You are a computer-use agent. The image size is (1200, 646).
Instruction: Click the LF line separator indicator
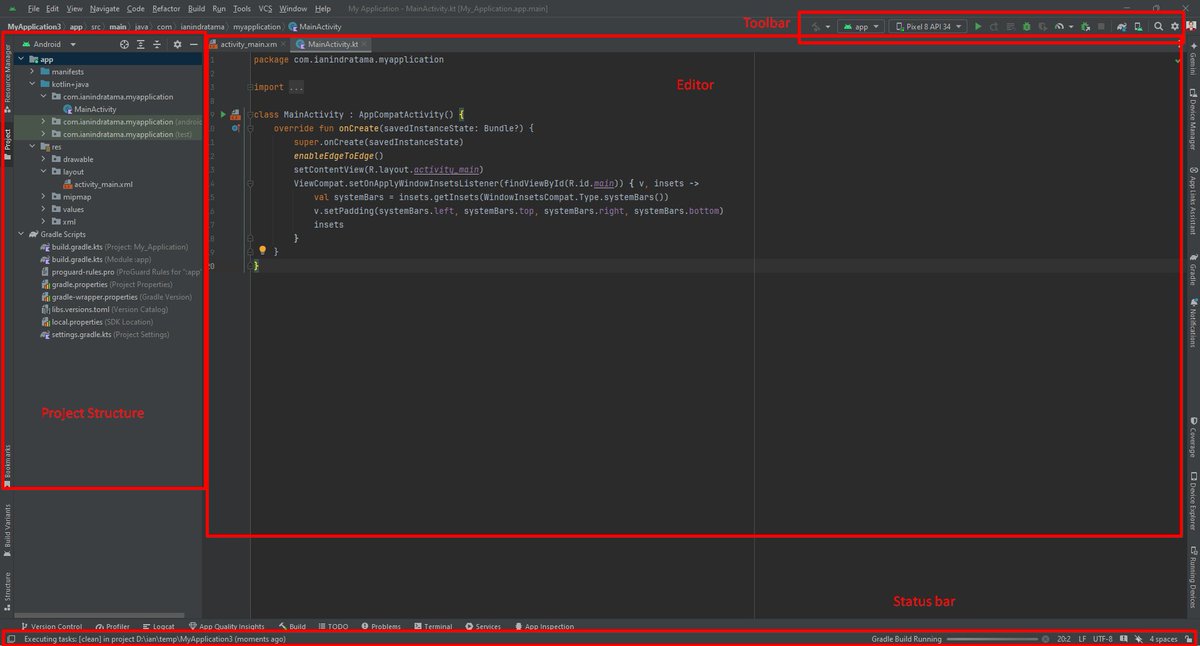click(x=1082, y=638)
